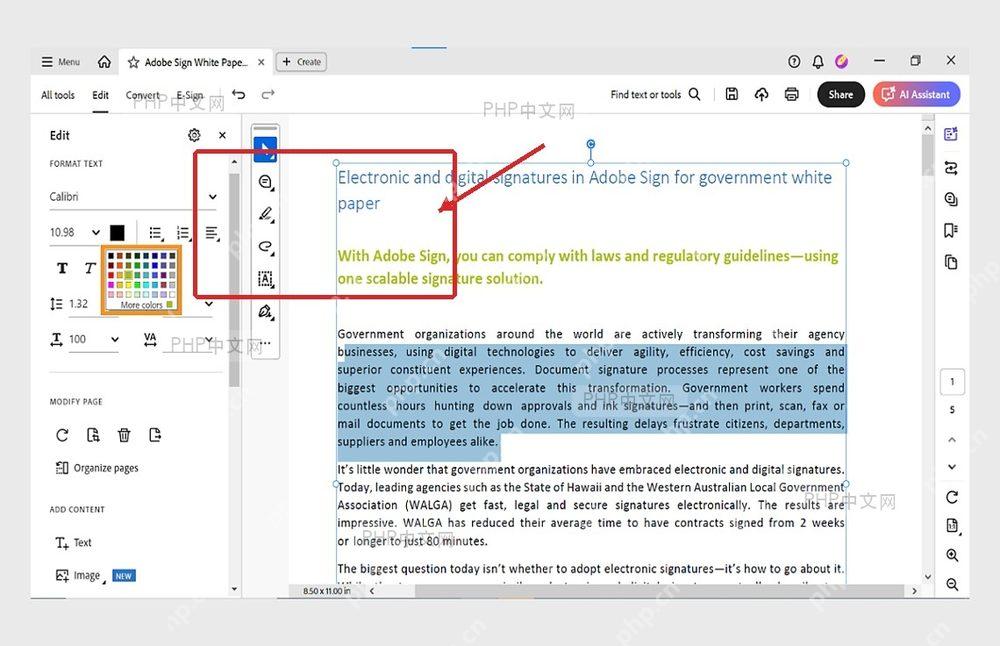Open the AI Assistant
This screenshot has width=1000, height=646.
[916, 94]
